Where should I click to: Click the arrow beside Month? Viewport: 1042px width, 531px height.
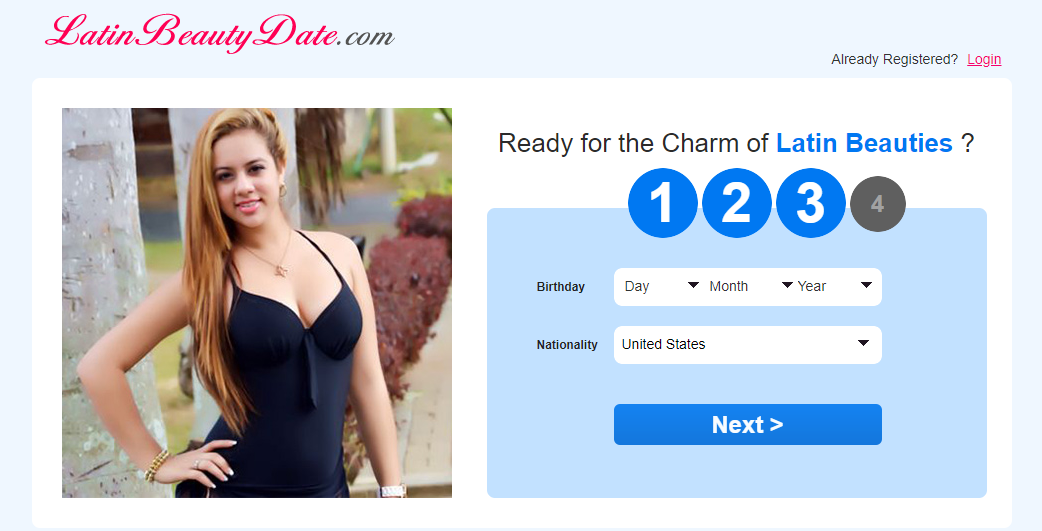(787, 285)
